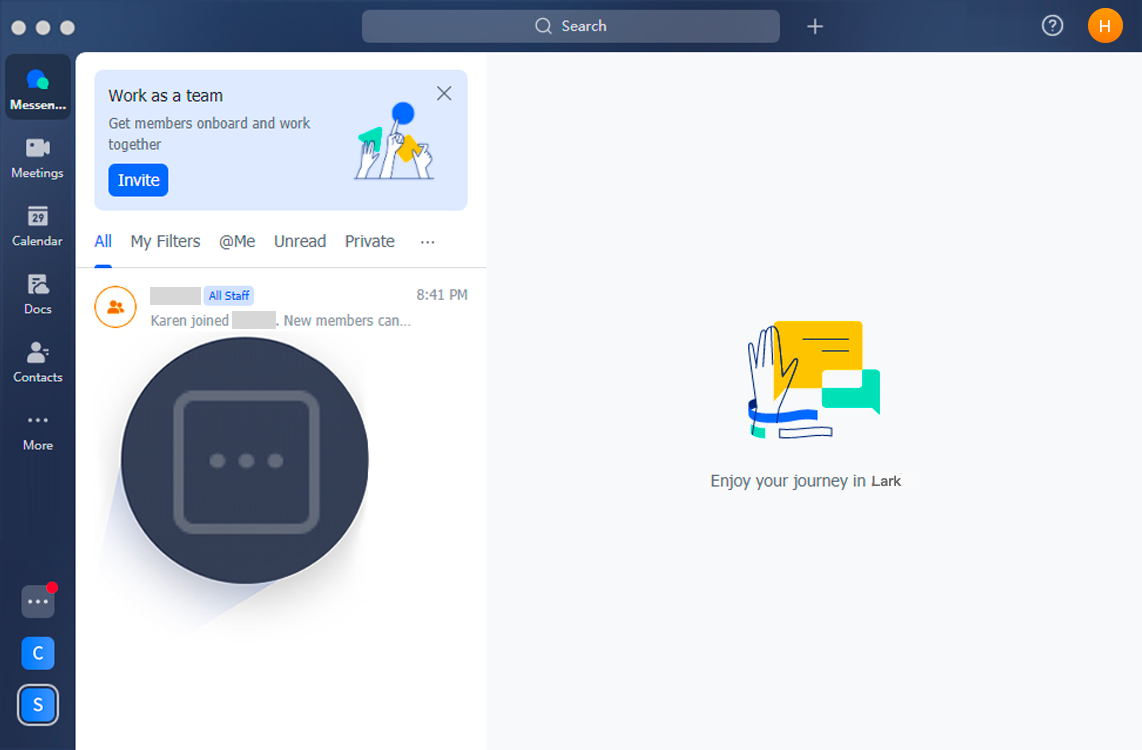Image resolution: width=1142 pixels, height=750 pixels.
Task: Select the S workspace
Action: (x=38, y=705)
